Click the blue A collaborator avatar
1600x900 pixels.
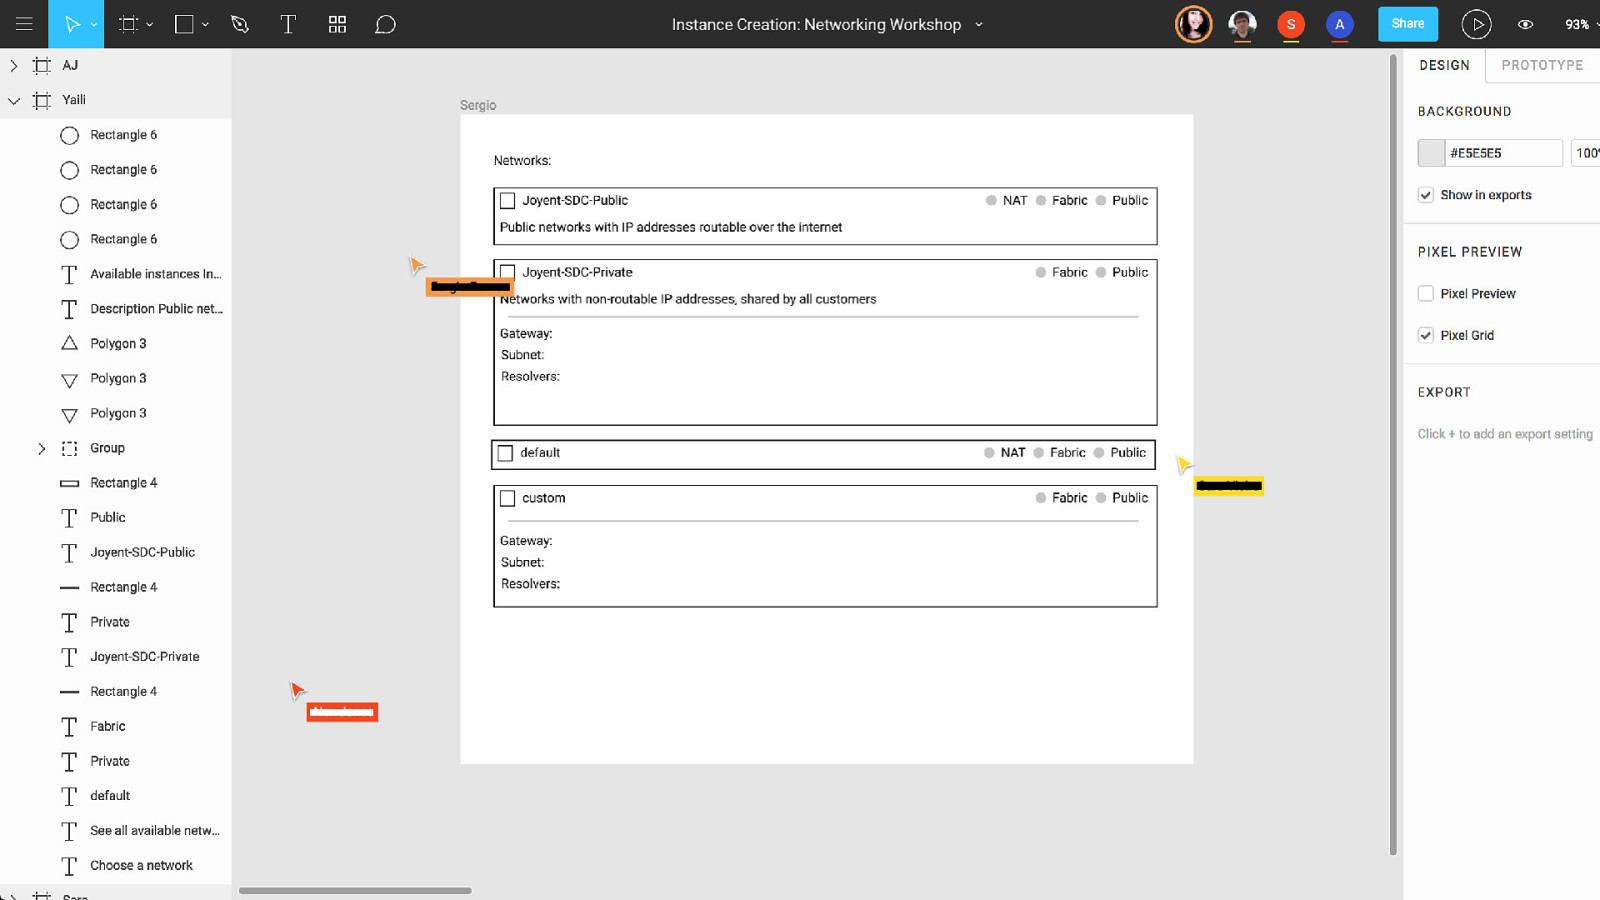pos(1340,24)
